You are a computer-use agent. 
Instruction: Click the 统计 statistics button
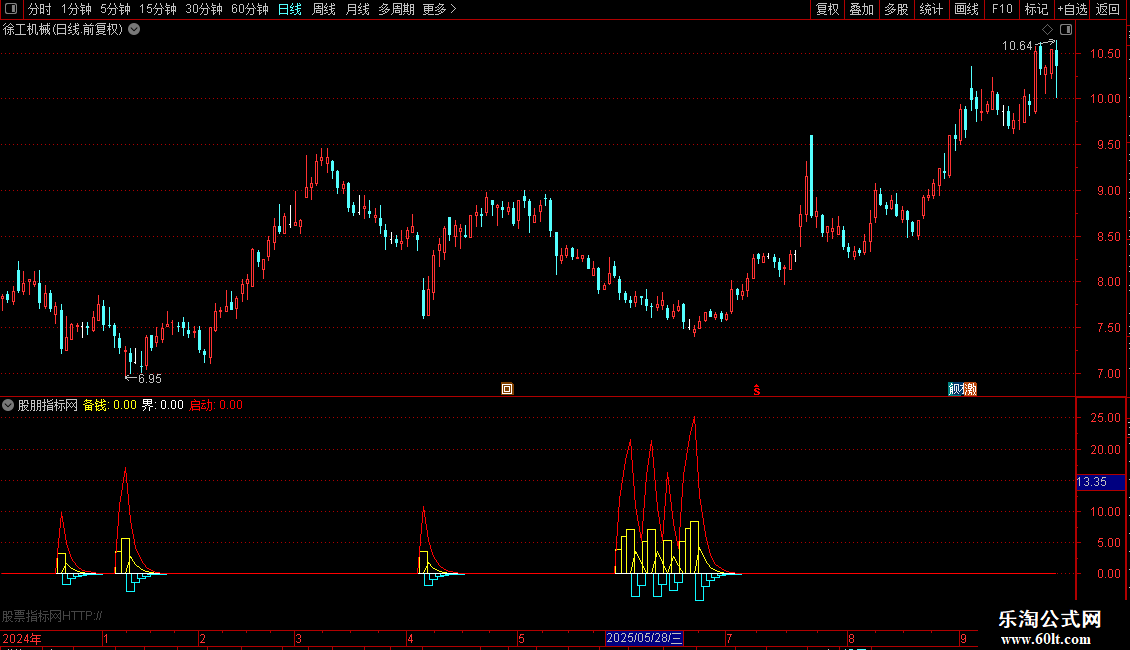931,9
